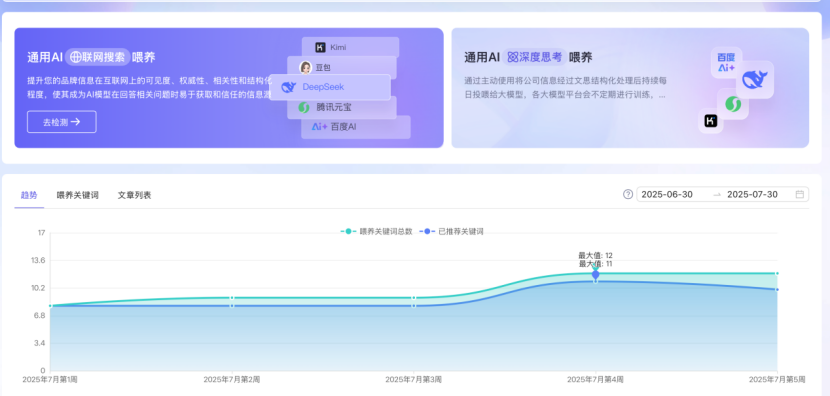The height and width of the screenshot is (396, 830).
Task: Toggle the 已推荐关键词 legend series
Action: click(452, 231)
